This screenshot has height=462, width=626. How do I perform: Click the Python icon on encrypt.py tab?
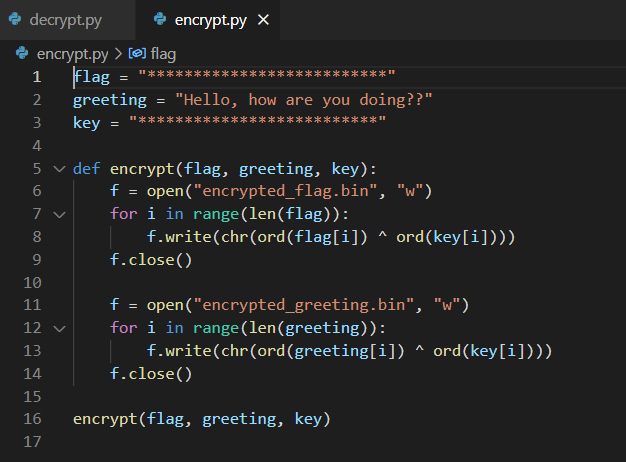tap(160, 19)
